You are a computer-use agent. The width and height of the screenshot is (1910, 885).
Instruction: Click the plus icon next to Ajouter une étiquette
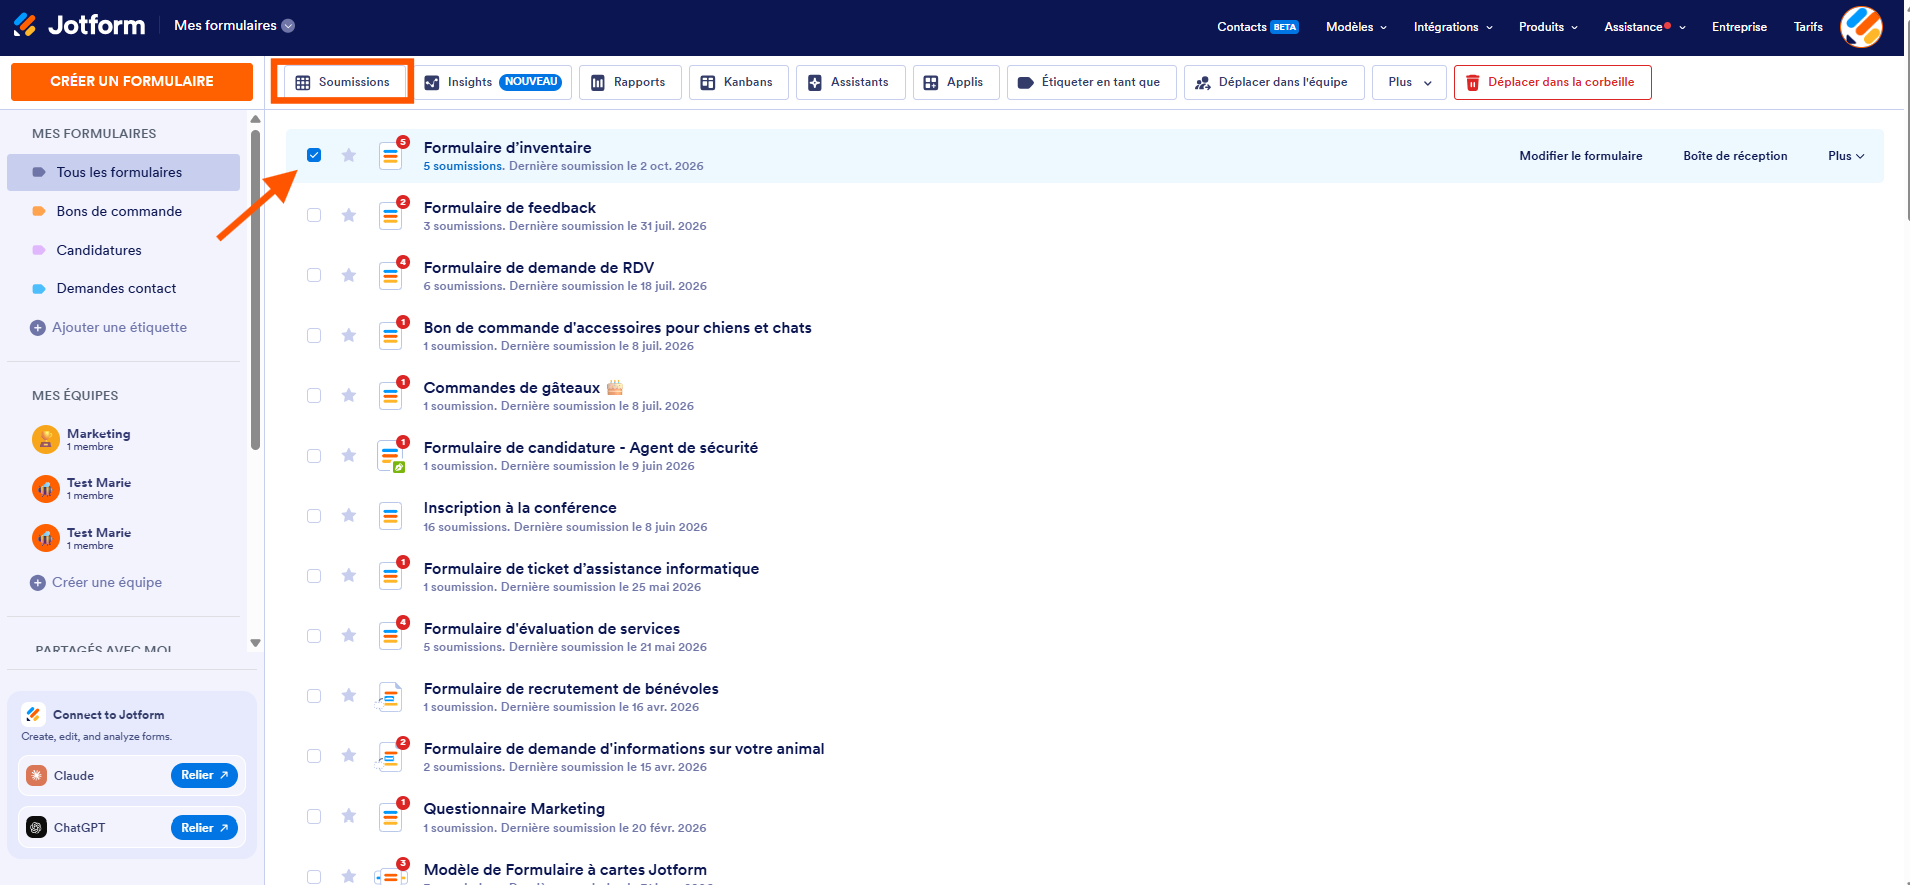pyautogui.click(x=38, y=328)
